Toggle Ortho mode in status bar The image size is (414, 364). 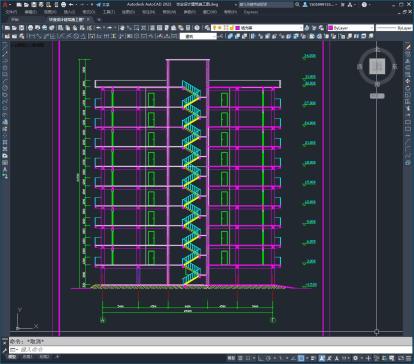[x=262, y=358]
